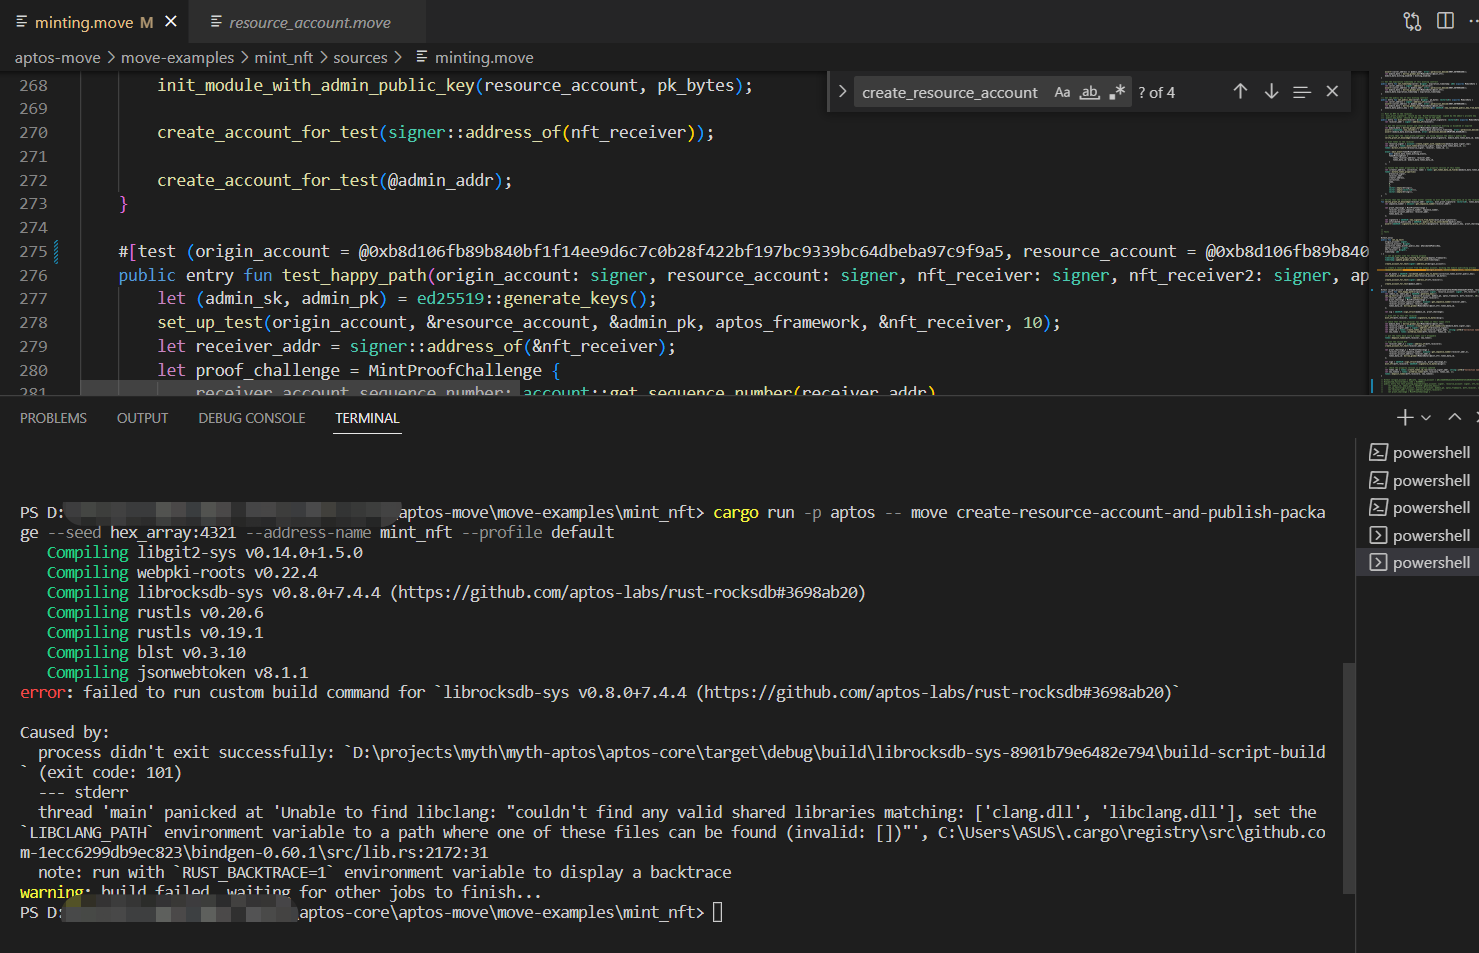
Task: Click 'Compiling libgit2-sys v0.14.0+1.5.0' line
Action: tap(205, 552)
